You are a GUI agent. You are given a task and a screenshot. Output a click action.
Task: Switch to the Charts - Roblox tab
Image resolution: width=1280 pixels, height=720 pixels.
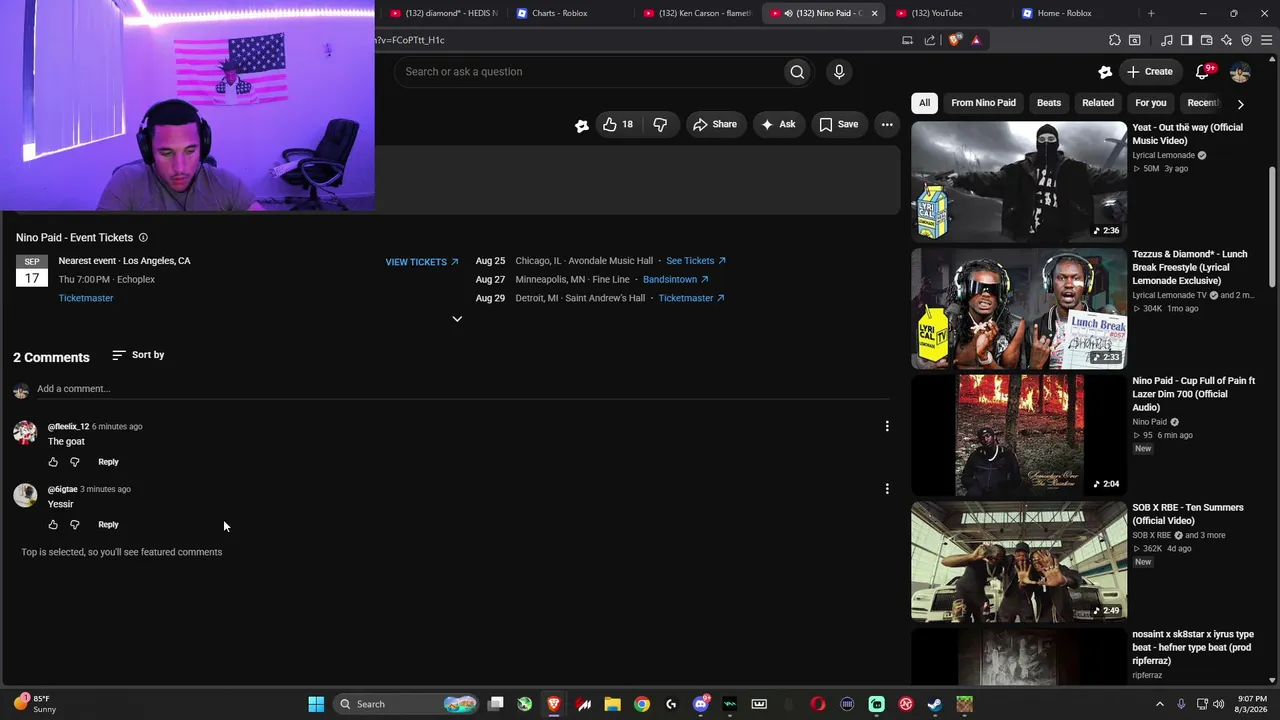[x=567, y=13]
